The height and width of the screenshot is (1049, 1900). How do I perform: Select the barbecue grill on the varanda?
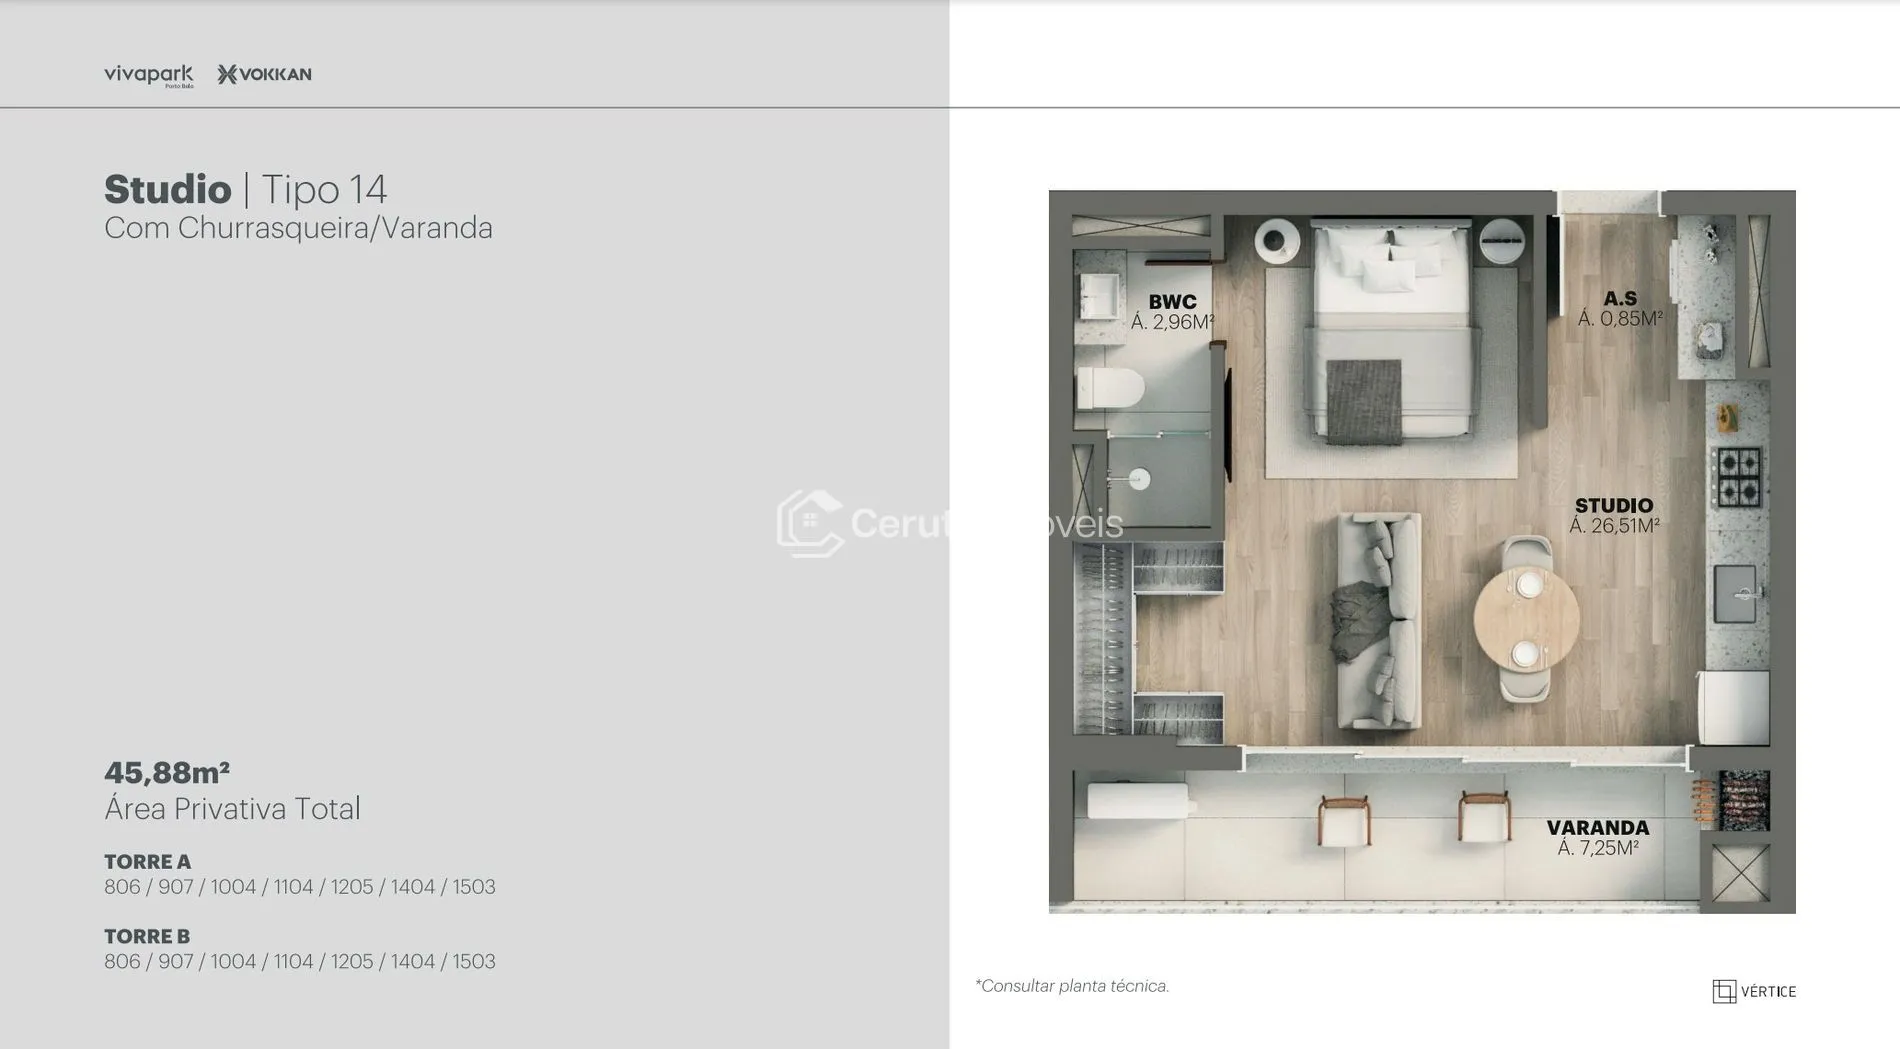pyautogui.click(x=1743, y=799)
